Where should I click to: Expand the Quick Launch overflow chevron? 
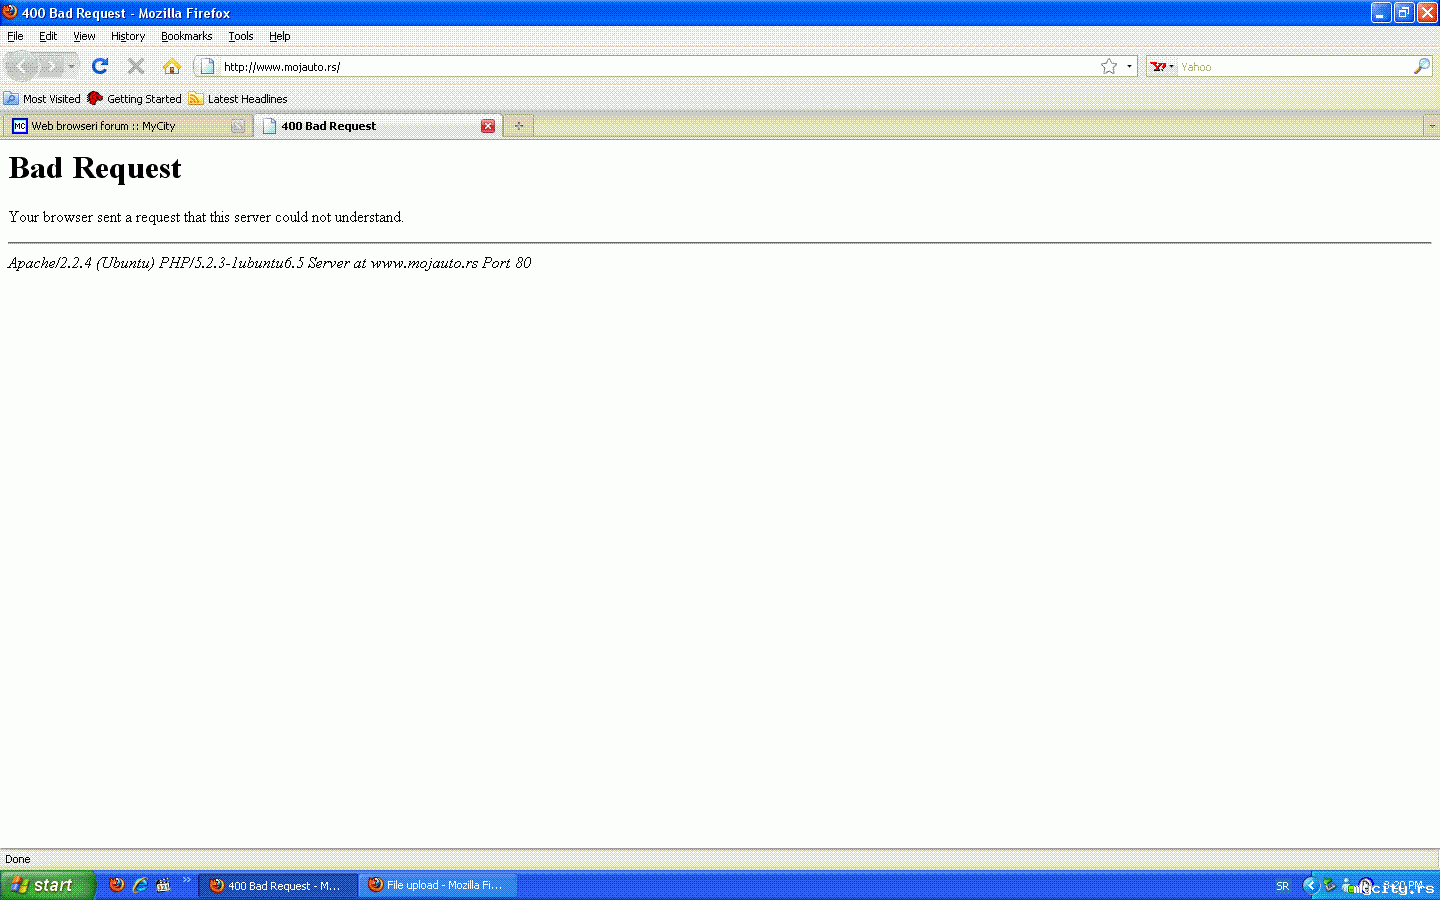[x=186, y=881]
